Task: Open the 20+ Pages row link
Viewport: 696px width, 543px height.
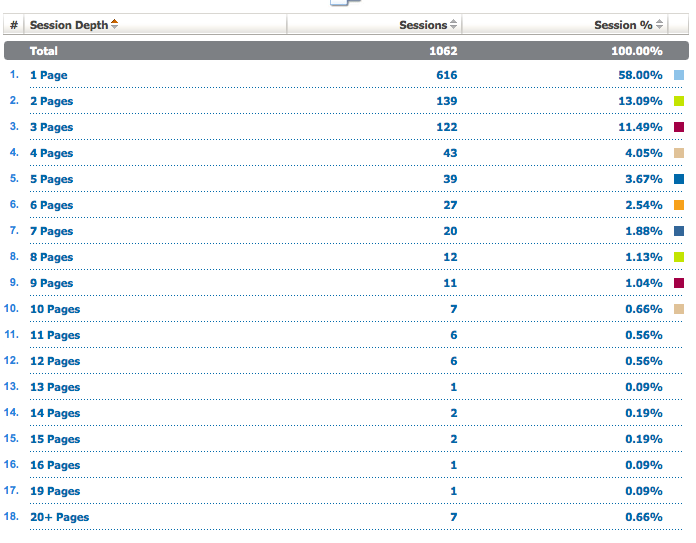Action: click(59, 517)
